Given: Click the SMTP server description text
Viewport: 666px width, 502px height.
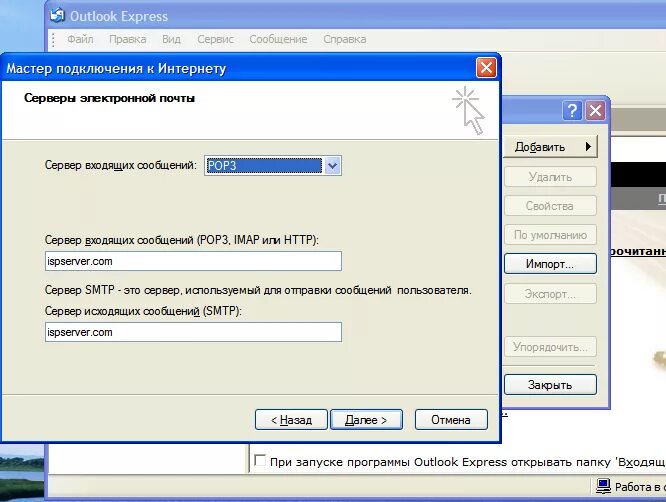Looking at the screenshot, I should tap(258, 290).
